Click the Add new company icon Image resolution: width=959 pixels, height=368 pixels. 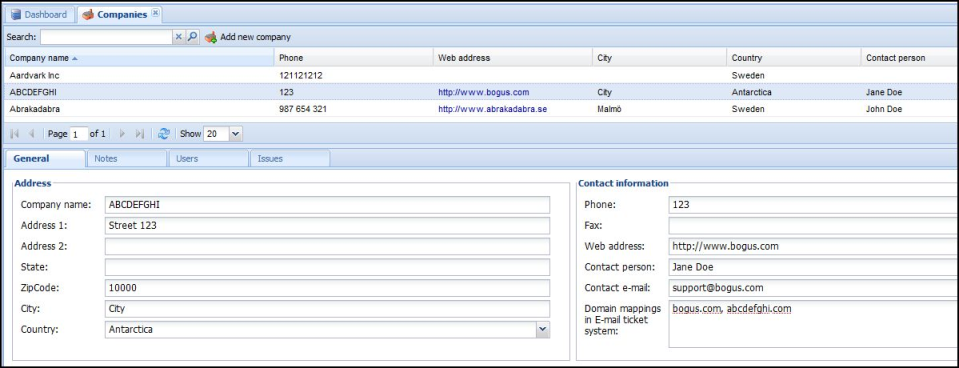pyautogui.click(x=210, y=37)
